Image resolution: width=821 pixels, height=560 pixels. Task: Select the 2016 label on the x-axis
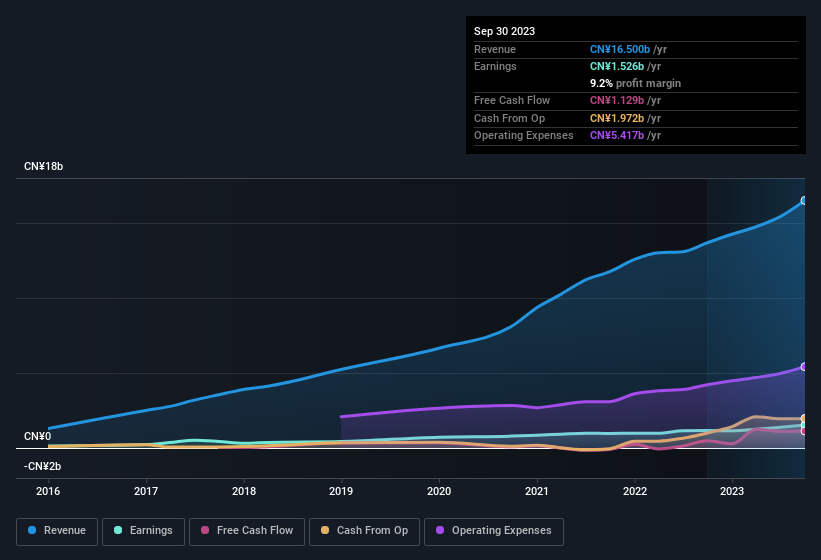(x=48, y=491)
